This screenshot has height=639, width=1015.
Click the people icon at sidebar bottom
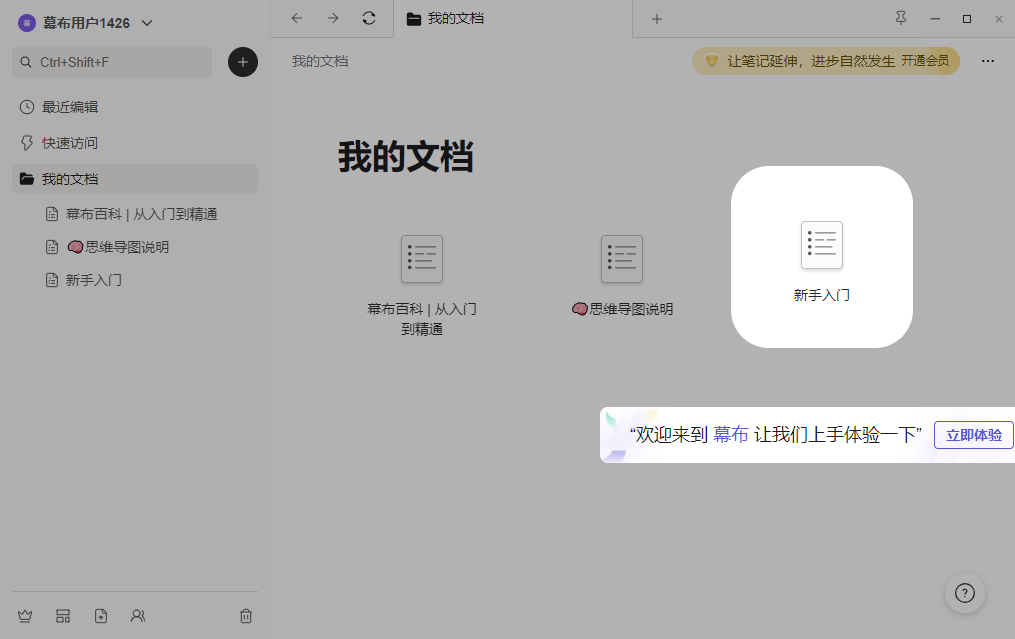tap(138, 616)
